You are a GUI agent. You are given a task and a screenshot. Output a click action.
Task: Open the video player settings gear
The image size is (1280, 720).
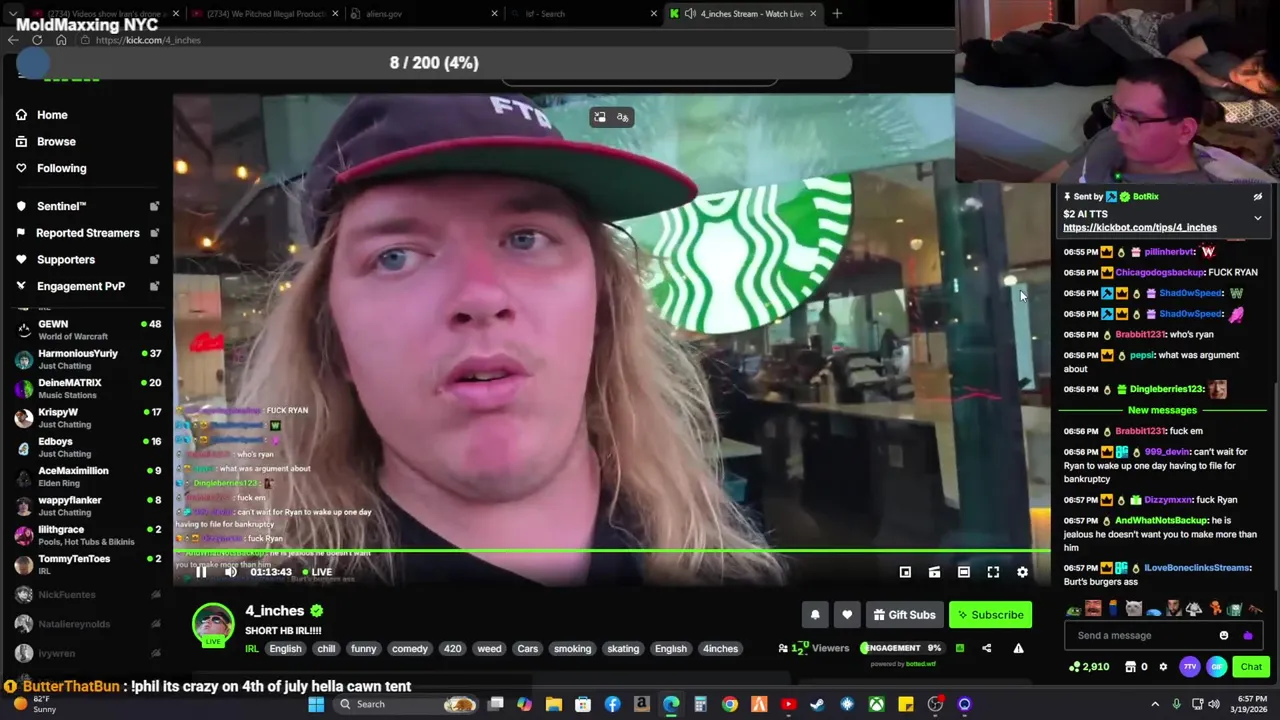(x=1022, y=572)
